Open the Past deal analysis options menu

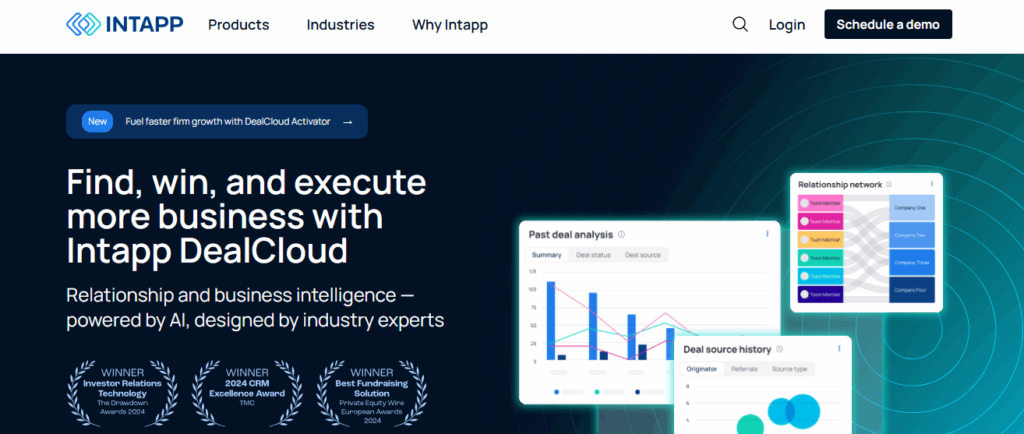pyautogui.click(x=767, y=234)
